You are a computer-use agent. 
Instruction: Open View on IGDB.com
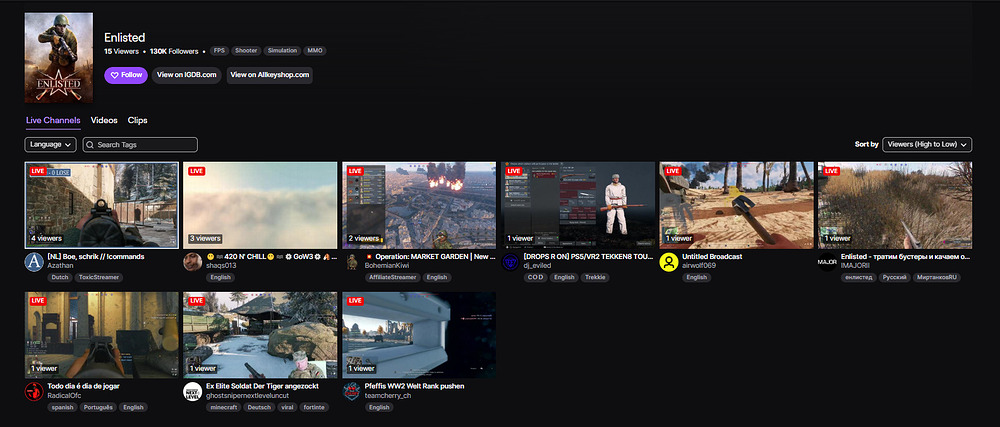[x=187, y=75]
